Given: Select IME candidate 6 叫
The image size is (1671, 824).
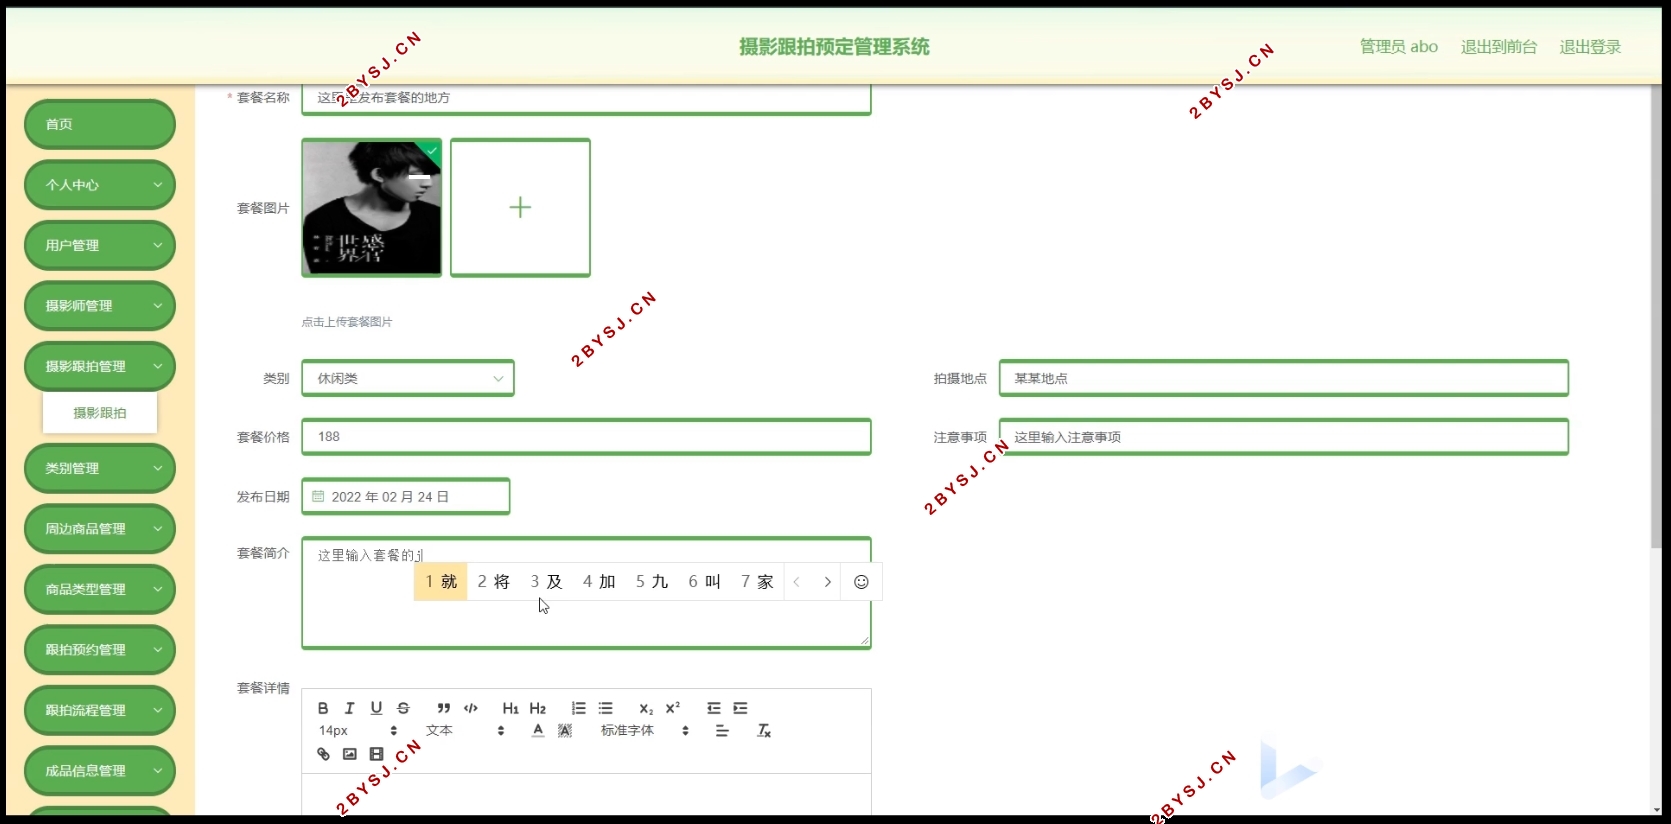Looking at the screenshot, I should pos(704,582).
